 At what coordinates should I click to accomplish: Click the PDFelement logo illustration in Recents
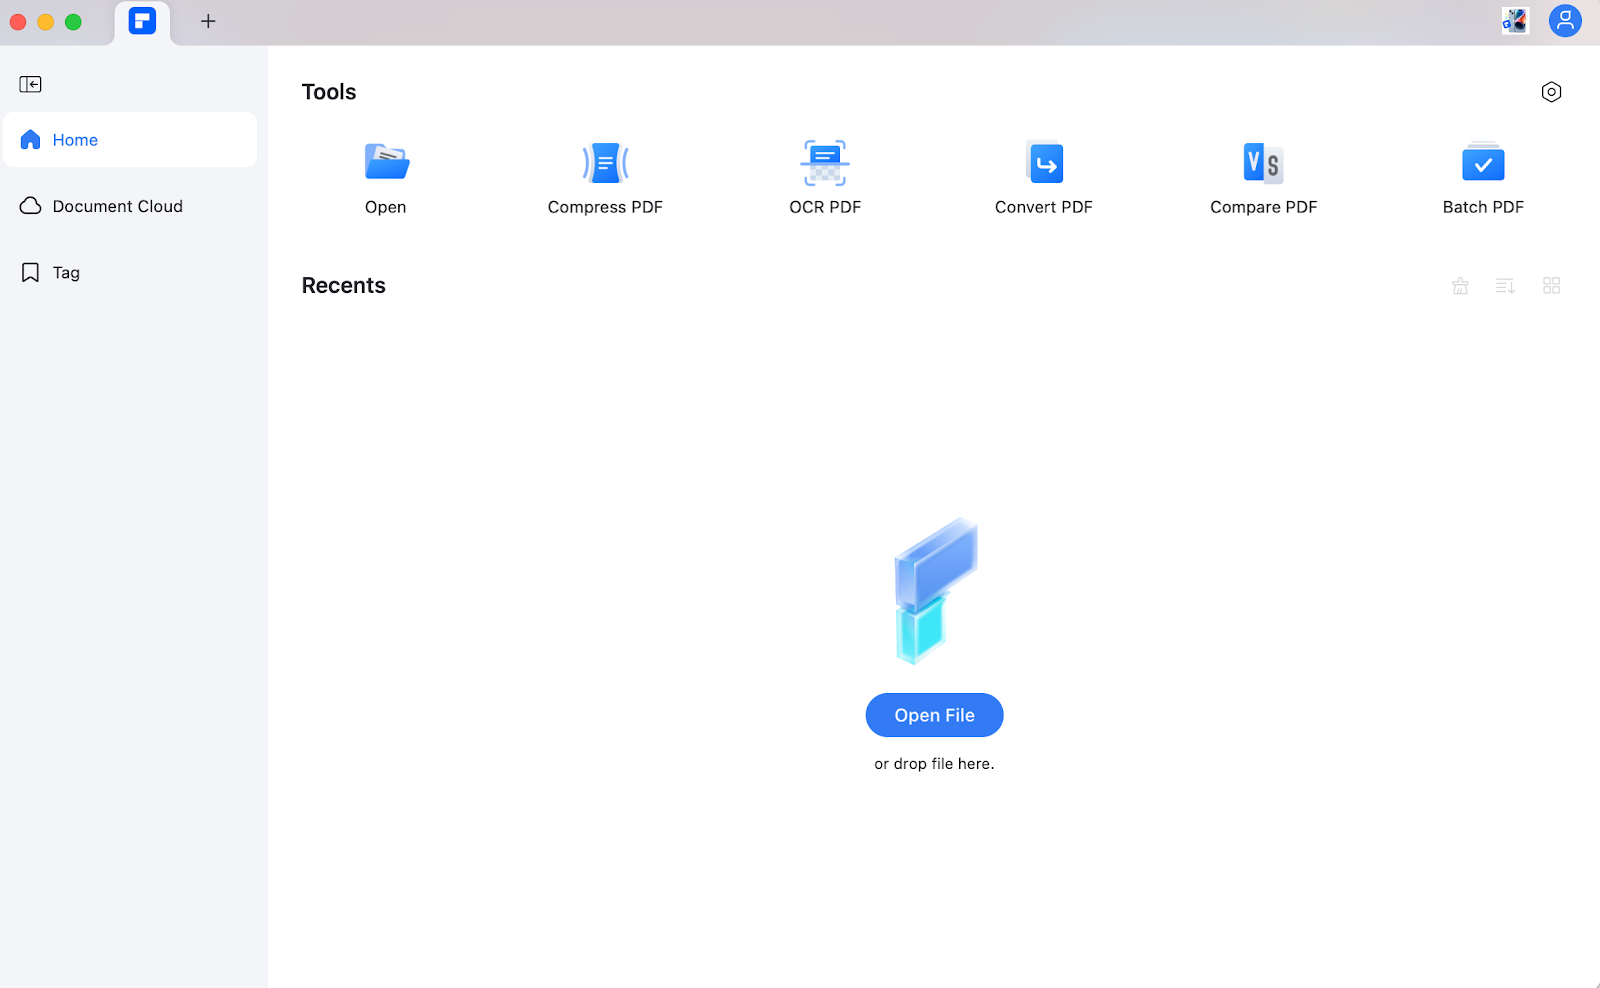935,591
